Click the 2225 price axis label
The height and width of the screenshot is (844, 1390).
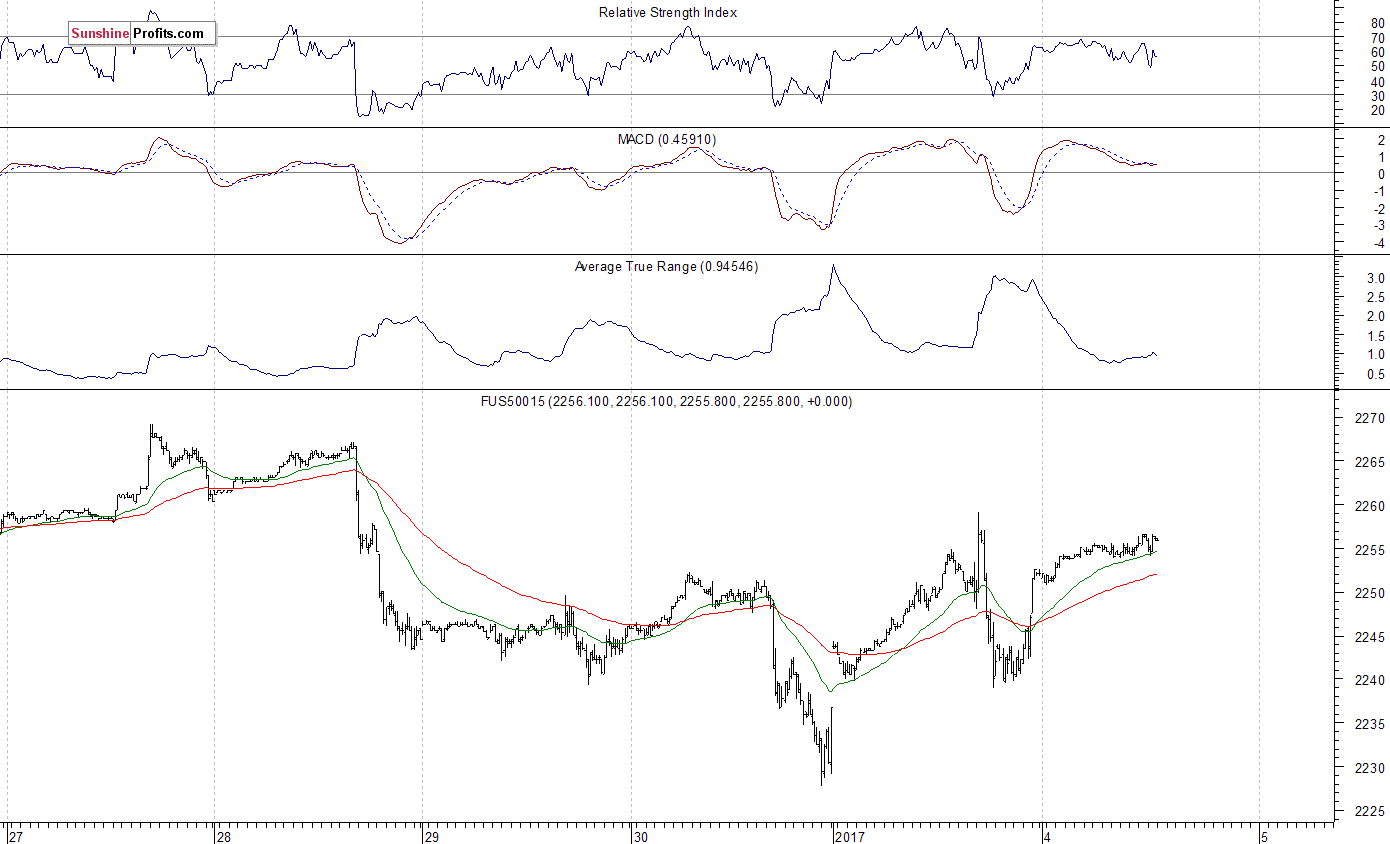click(1371, 812)
